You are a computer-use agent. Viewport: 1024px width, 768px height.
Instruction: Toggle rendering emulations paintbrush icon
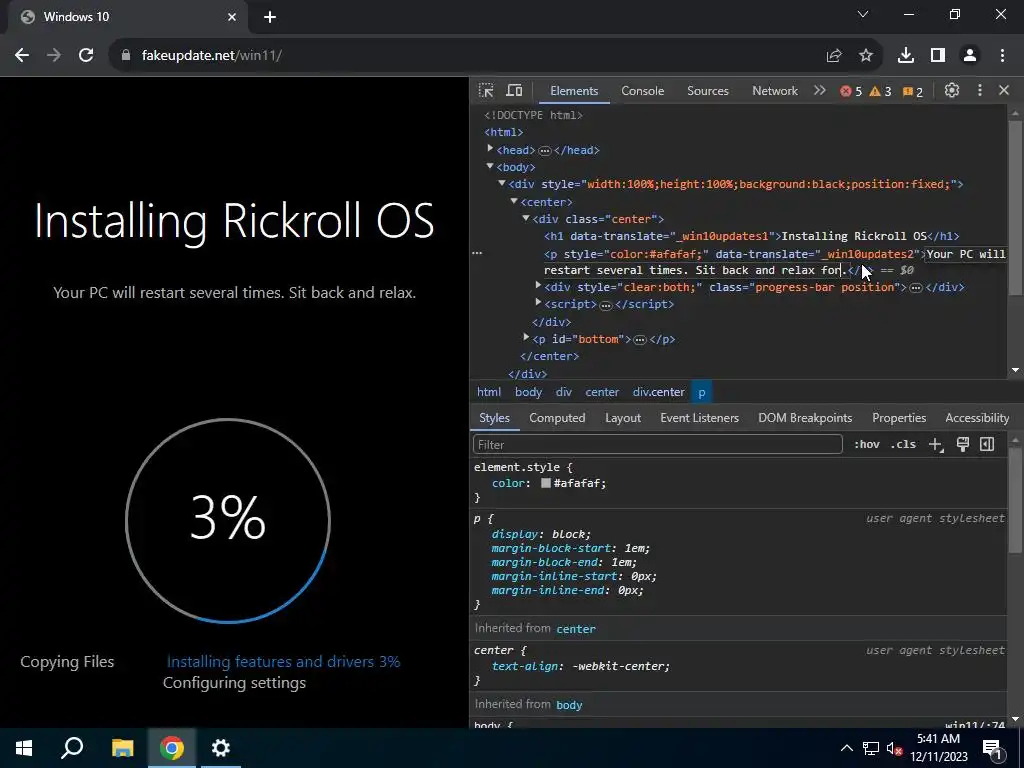click(963, 445)
